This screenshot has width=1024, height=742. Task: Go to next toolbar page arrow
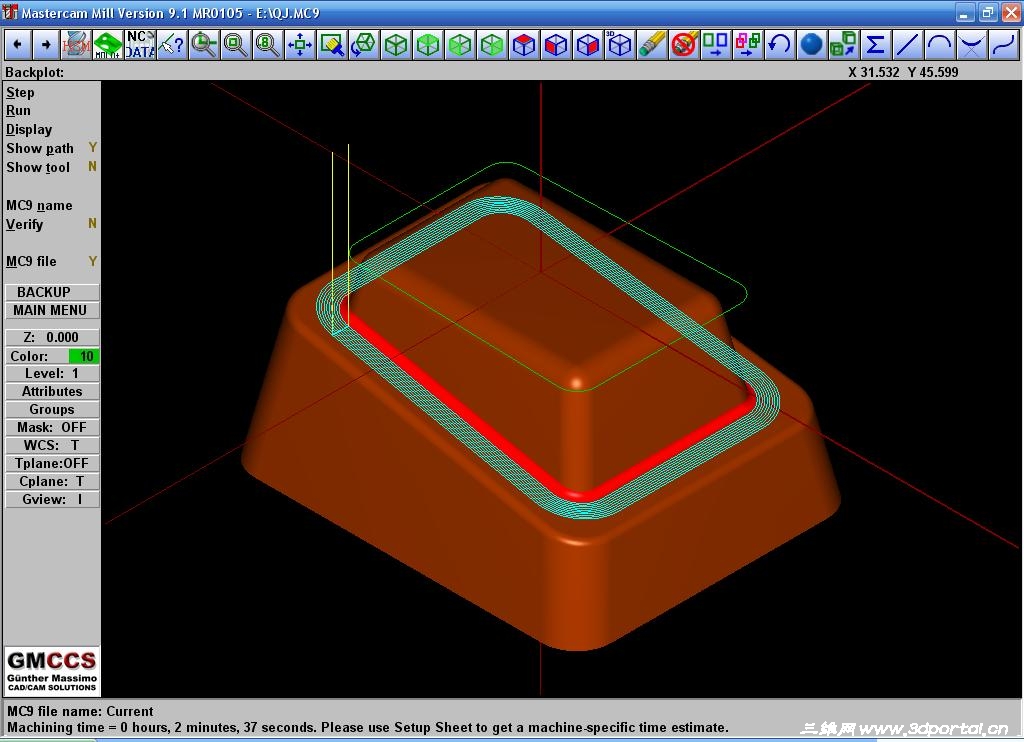click(46, 44)
